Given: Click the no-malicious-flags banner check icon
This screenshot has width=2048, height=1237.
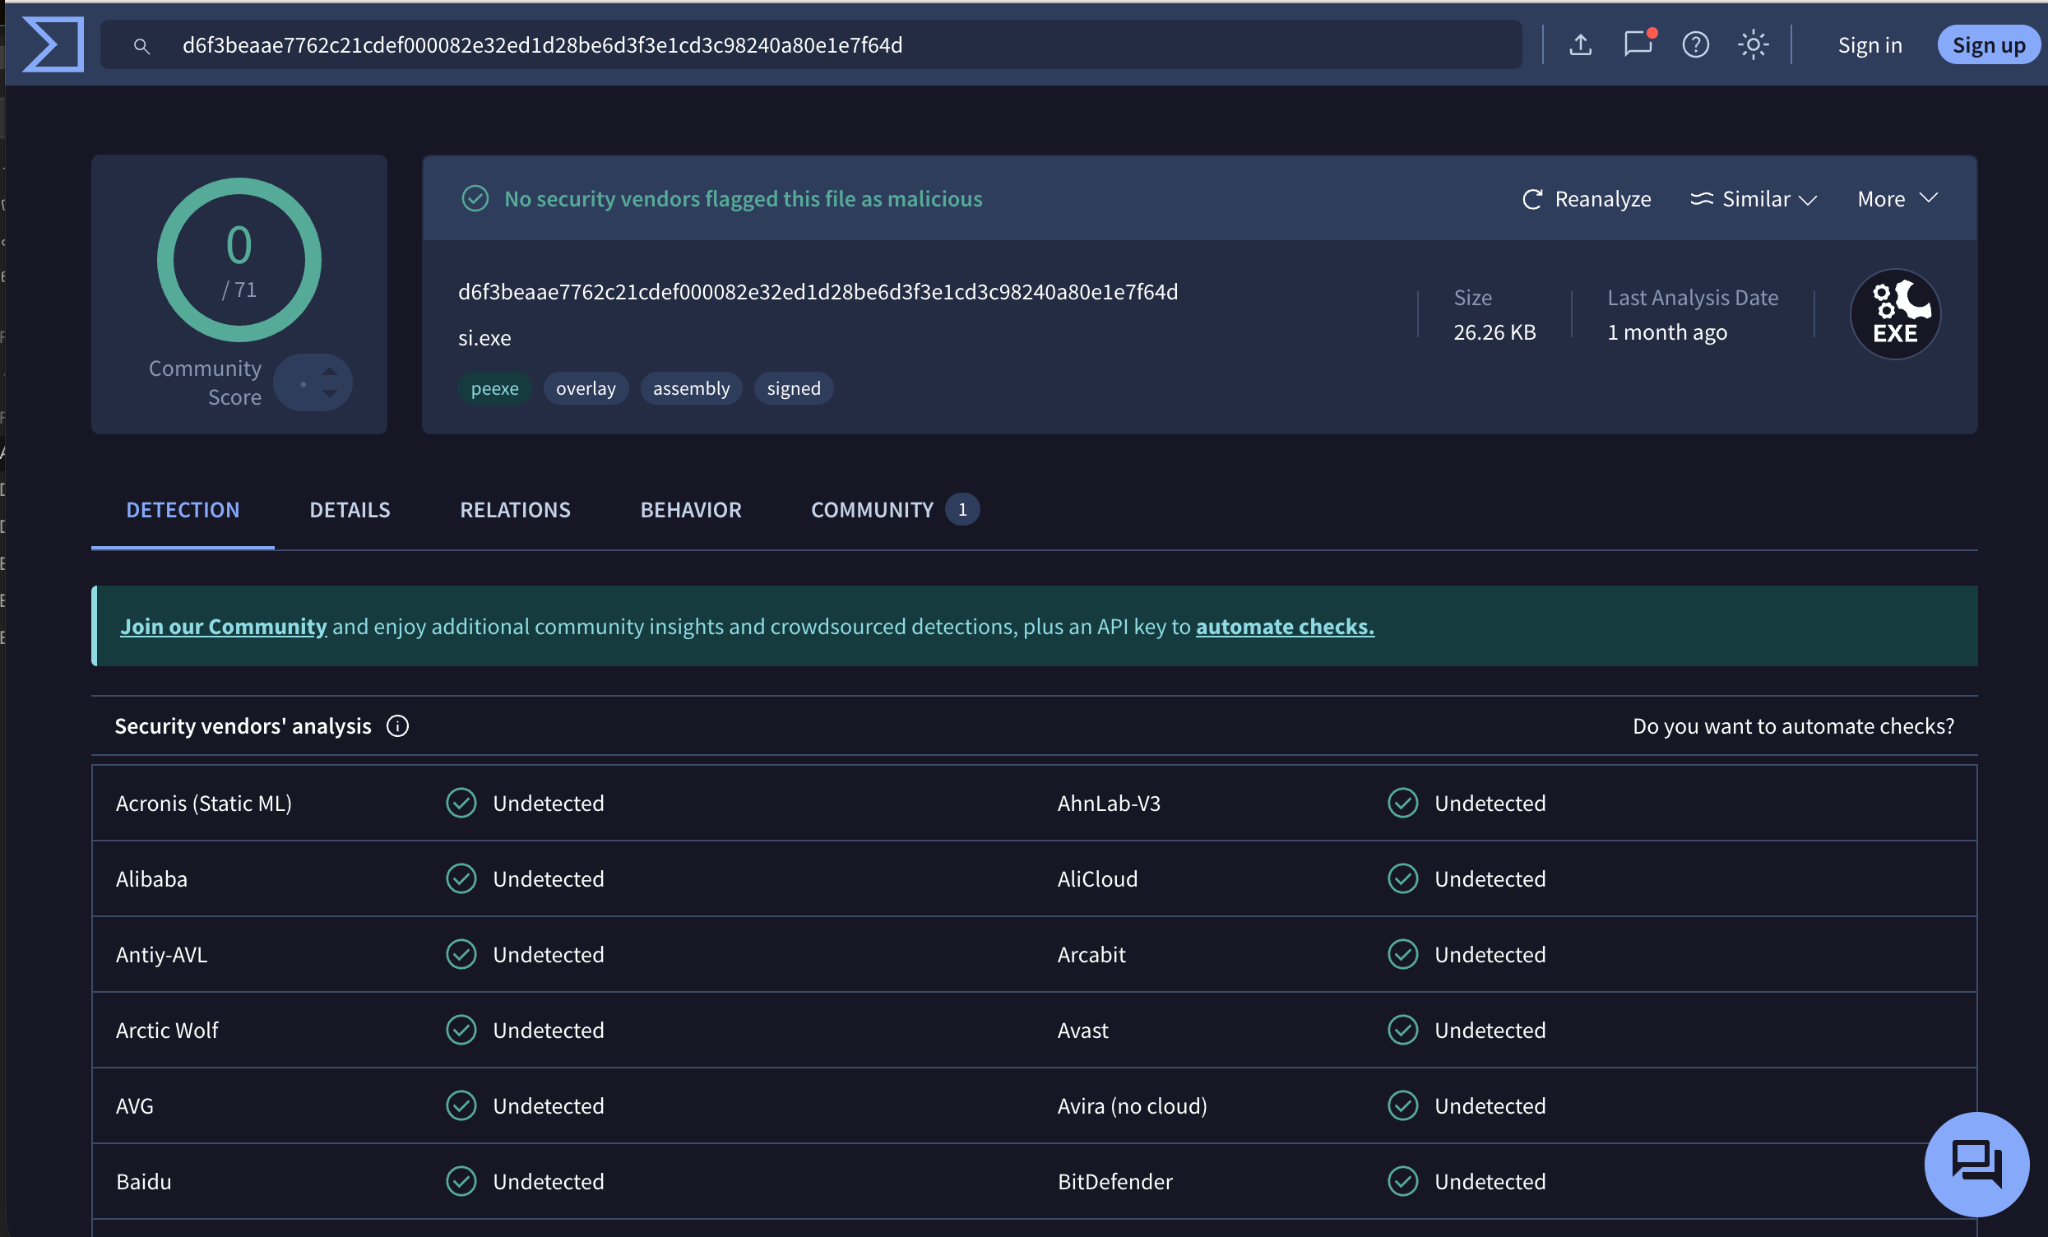Looking at the screenshot, I should click(475, 199).
